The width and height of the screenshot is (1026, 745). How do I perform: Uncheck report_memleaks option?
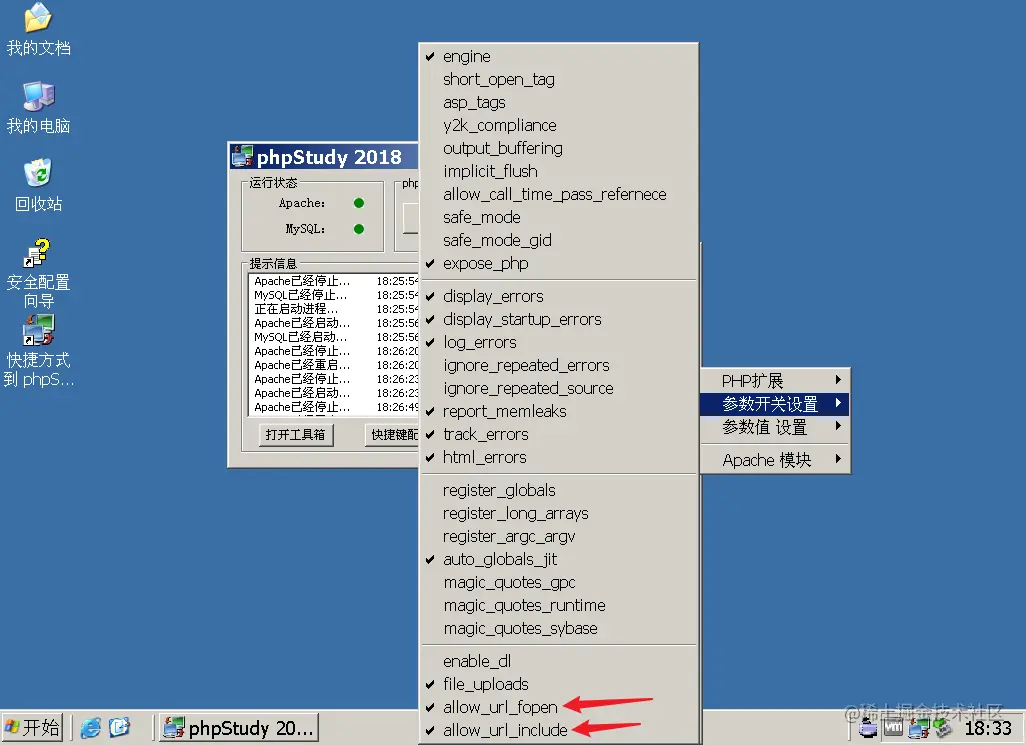pyautogui.click(x=559, y=411)
